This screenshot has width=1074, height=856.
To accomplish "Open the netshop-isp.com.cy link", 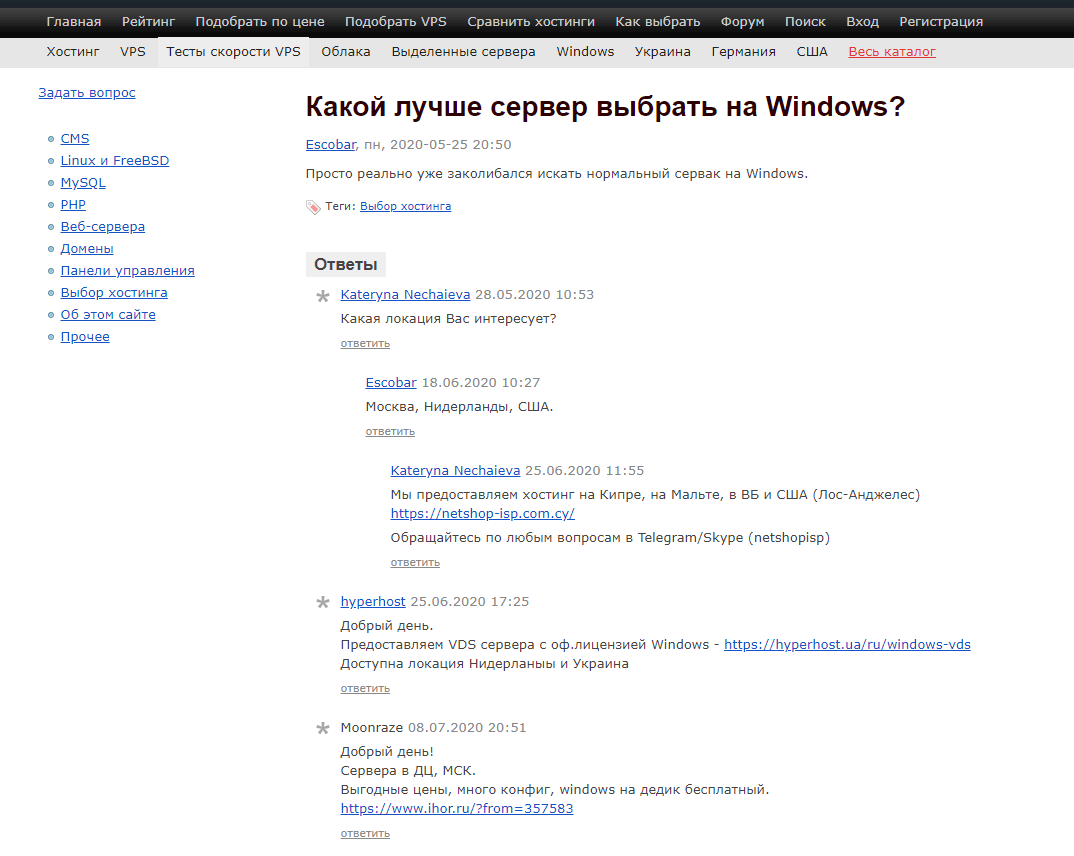I will point(482,514).
